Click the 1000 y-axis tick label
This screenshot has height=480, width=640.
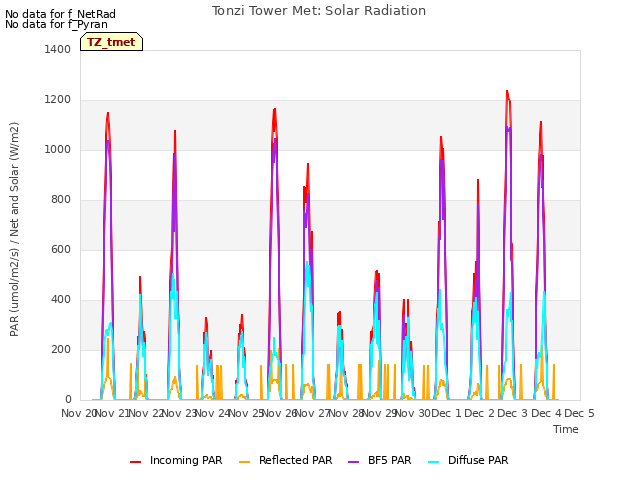tap(58, 149)
